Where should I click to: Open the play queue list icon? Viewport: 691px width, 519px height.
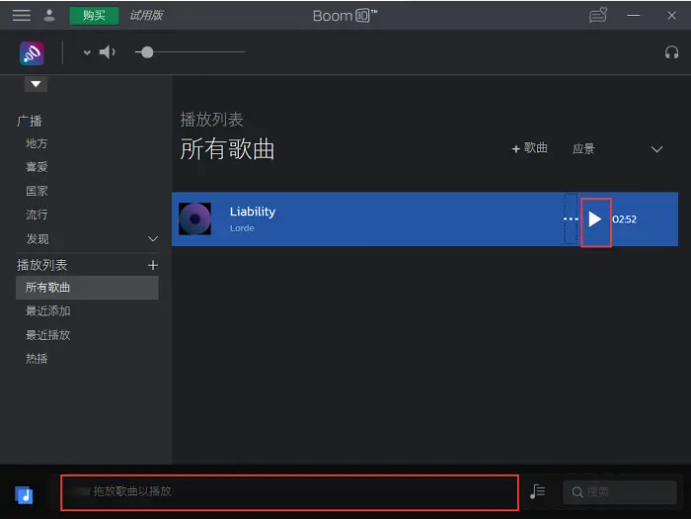click(x=538, y=491)
